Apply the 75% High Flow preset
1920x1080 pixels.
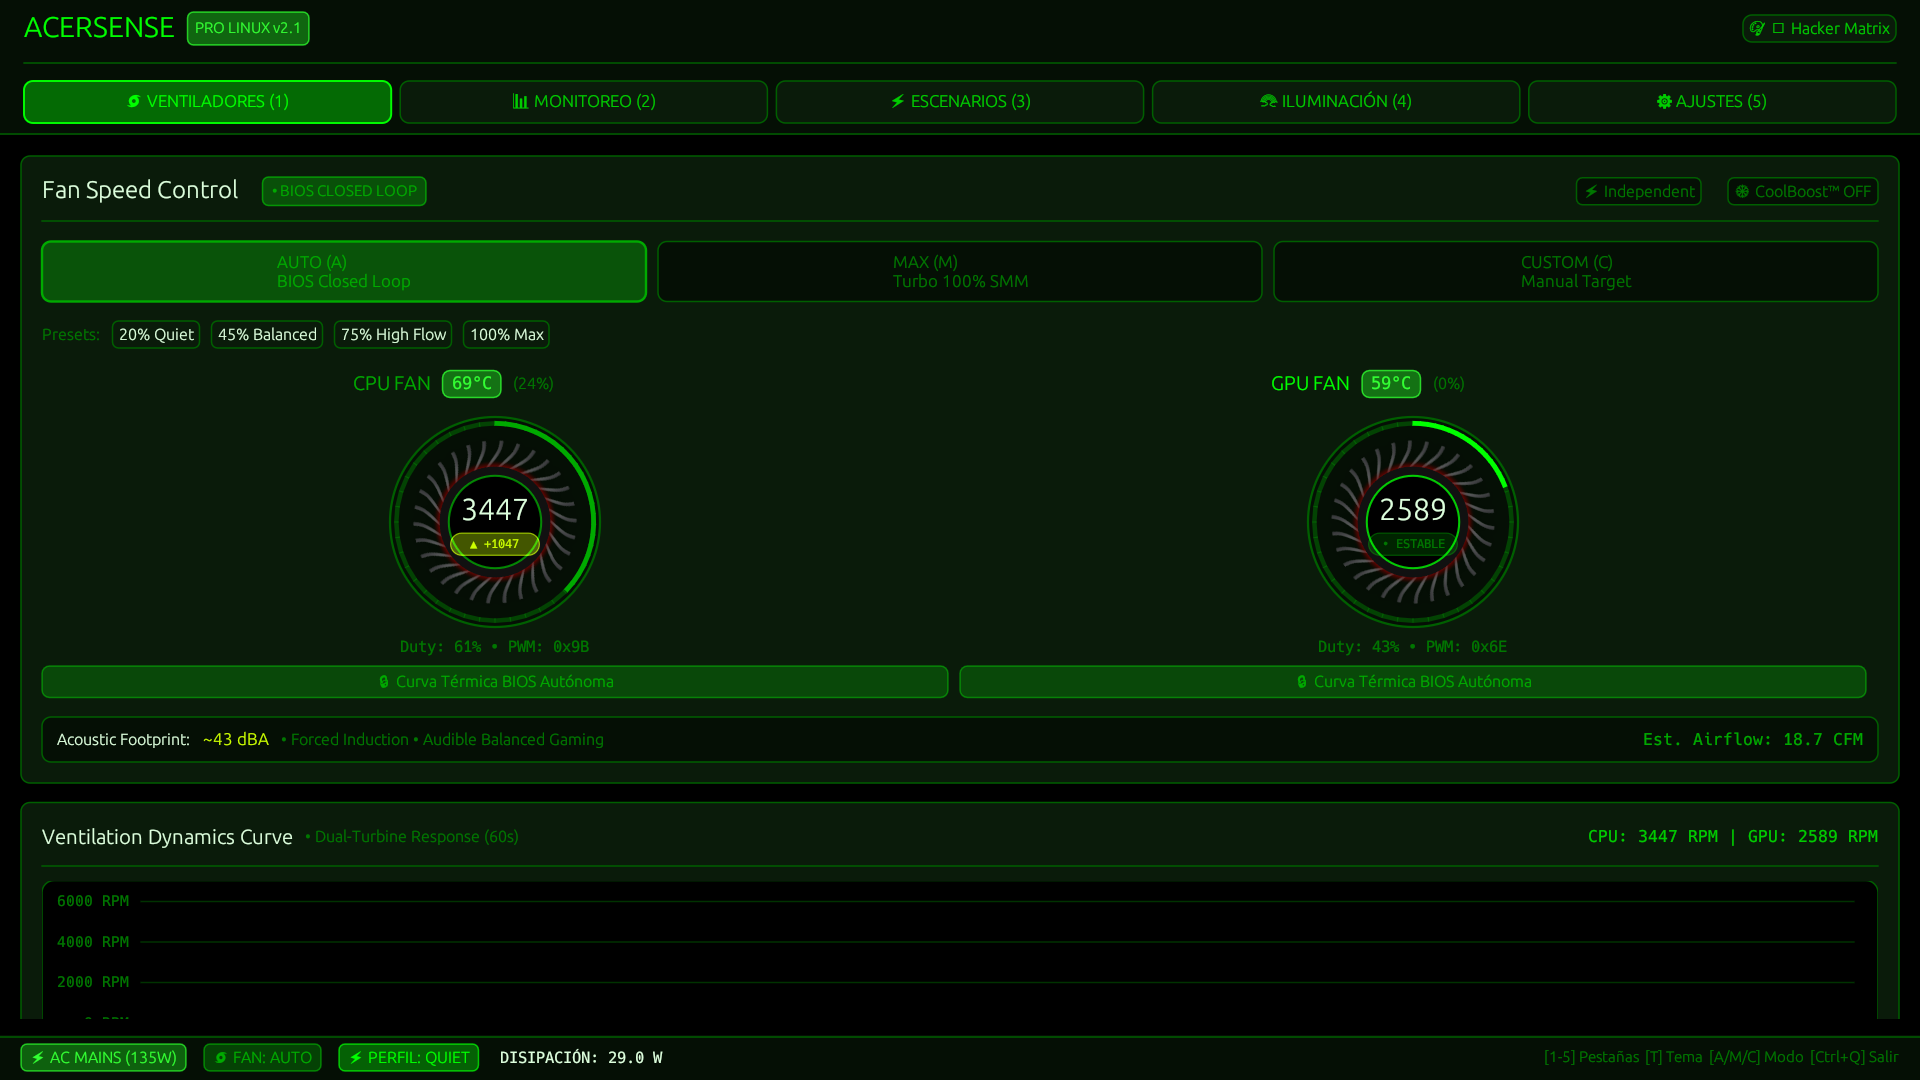pyautogui.click(x=393, y=334)
